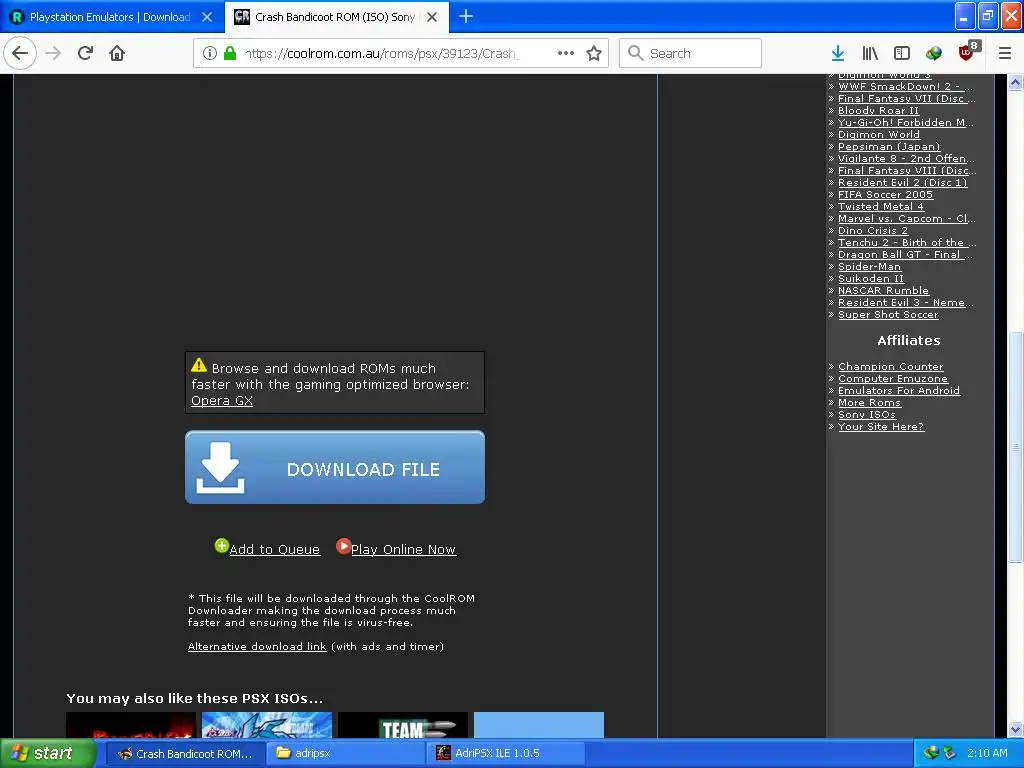This screenshot has width=1024, height=768.
Task: Open FIFA Soccer 2005 link
Action: (886, 195)
